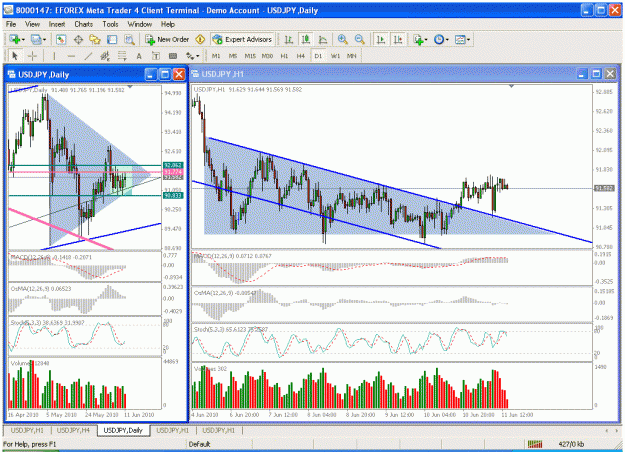The image size is (625, 452).
Task: Select the Fibonacci retracement tool
Action: coord(122,56)
